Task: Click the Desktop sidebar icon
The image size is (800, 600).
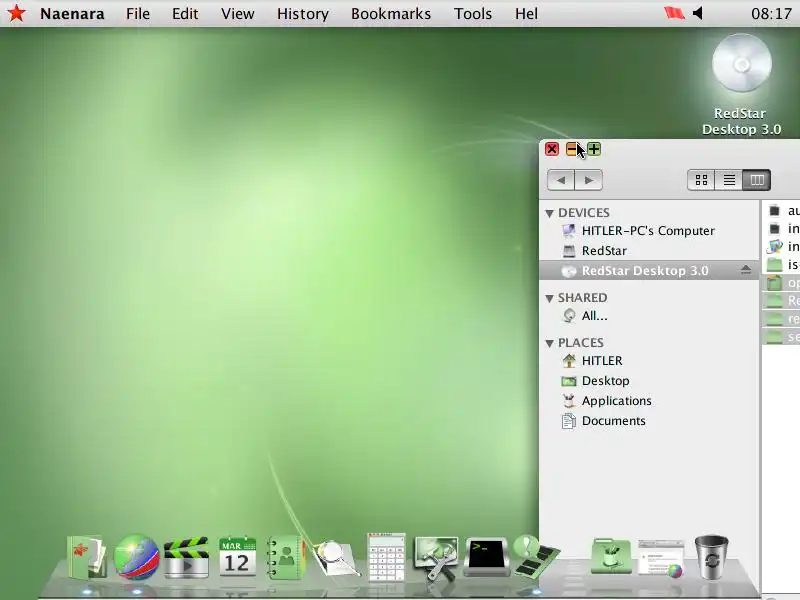Action: coord(568,381)
